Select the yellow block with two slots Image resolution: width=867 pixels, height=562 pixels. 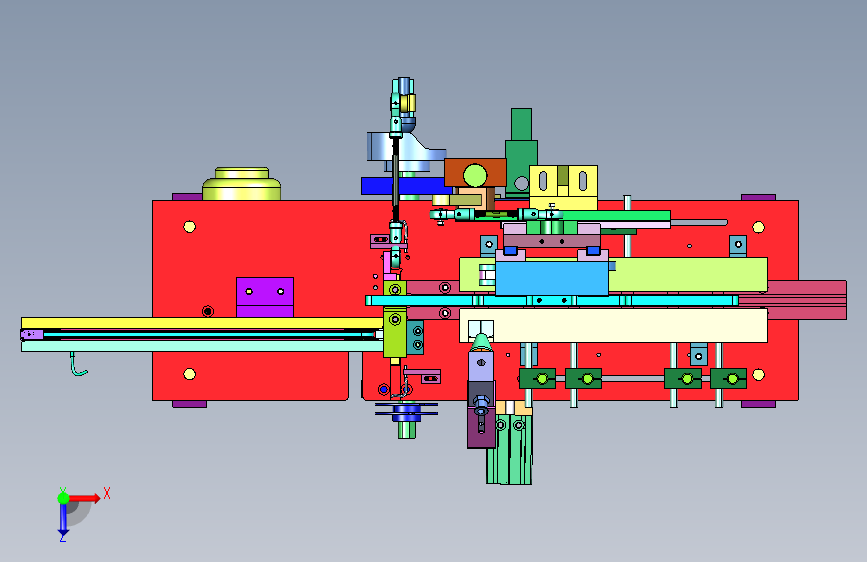[x=563, y=187]
